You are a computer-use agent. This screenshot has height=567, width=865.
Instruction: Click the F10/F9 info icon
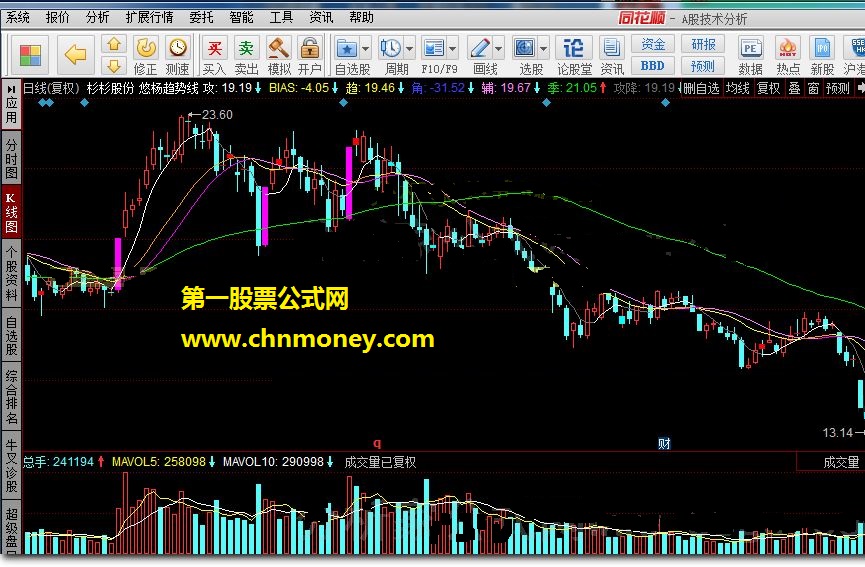(x=434, y=49)
